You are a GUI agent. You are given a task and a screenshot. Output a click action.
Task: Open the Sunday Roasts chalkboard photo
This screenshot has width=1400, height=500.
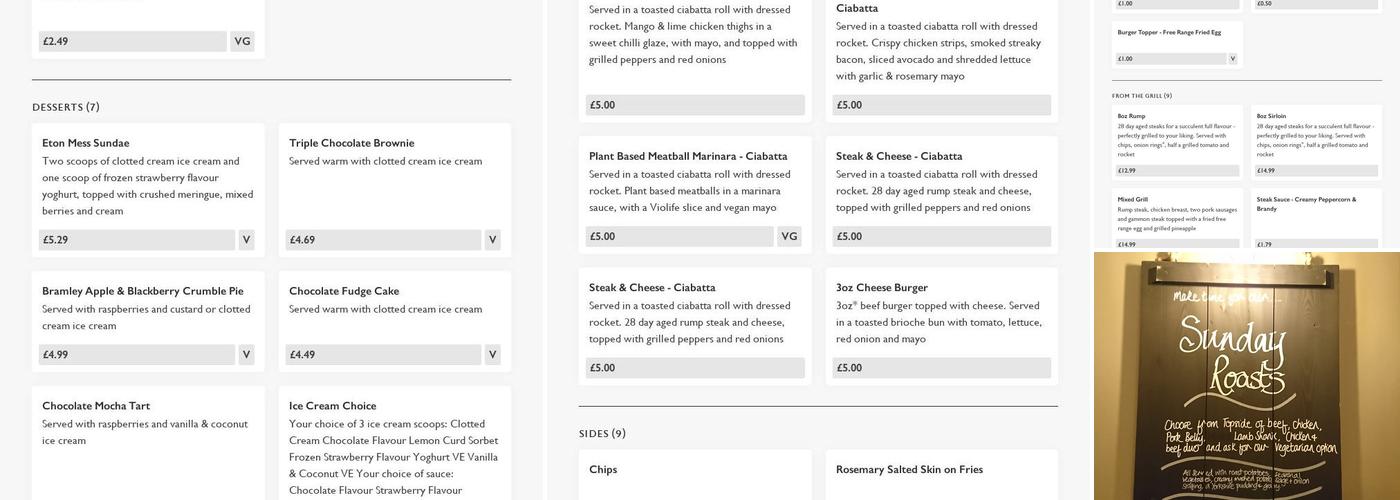[x=1246, y=376]
